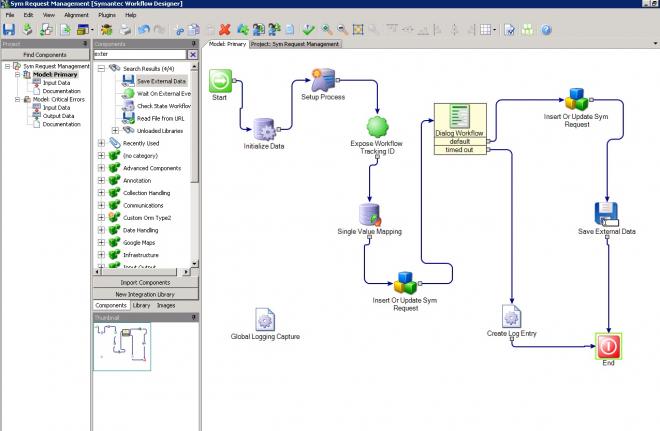Expand the Recently Used category

(x=101, y=143)
